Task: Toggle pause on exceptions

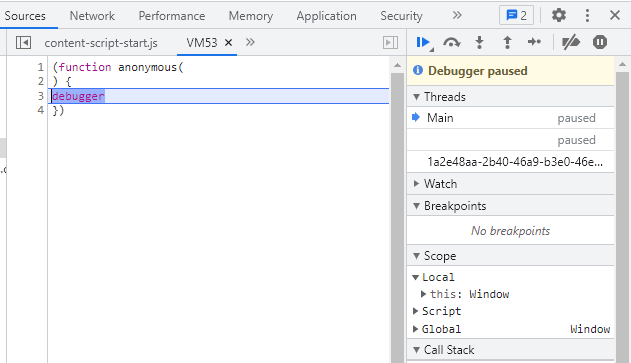Action: point(600,42)
